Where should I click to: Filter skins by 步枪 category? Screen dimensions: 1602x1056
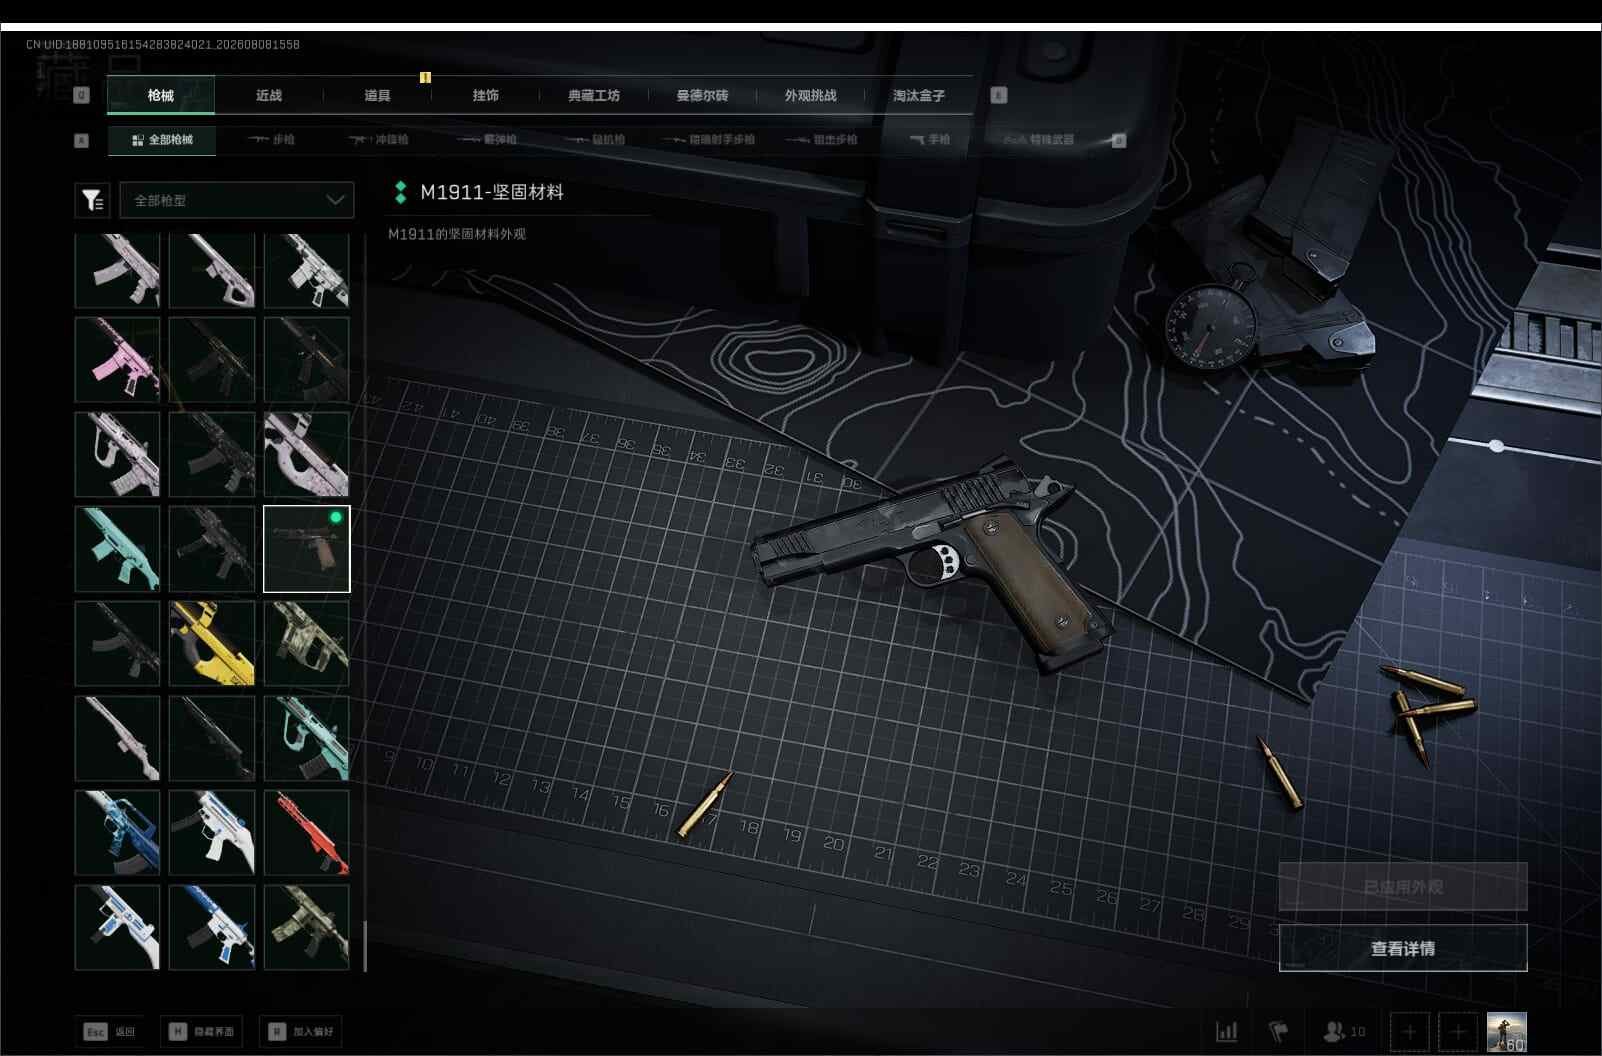(272, 140)
